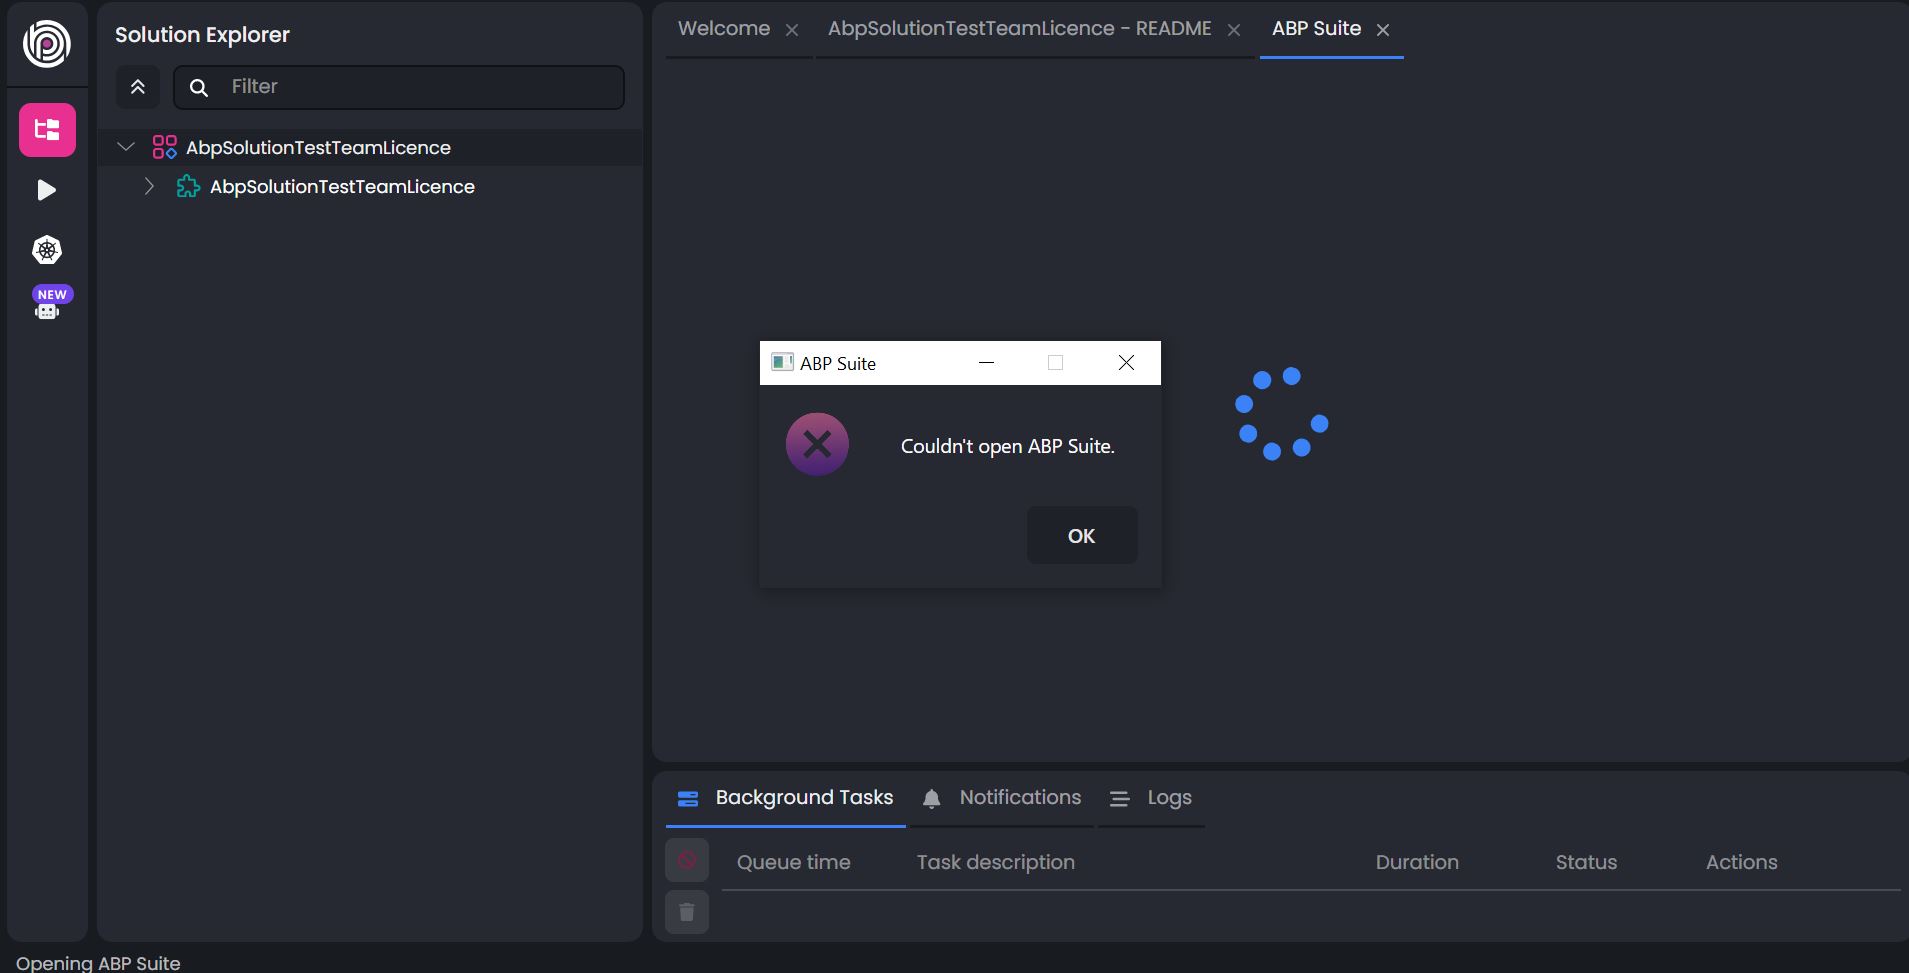
Task: Open the new AI assistant robot icon
Action: (47, 308)
